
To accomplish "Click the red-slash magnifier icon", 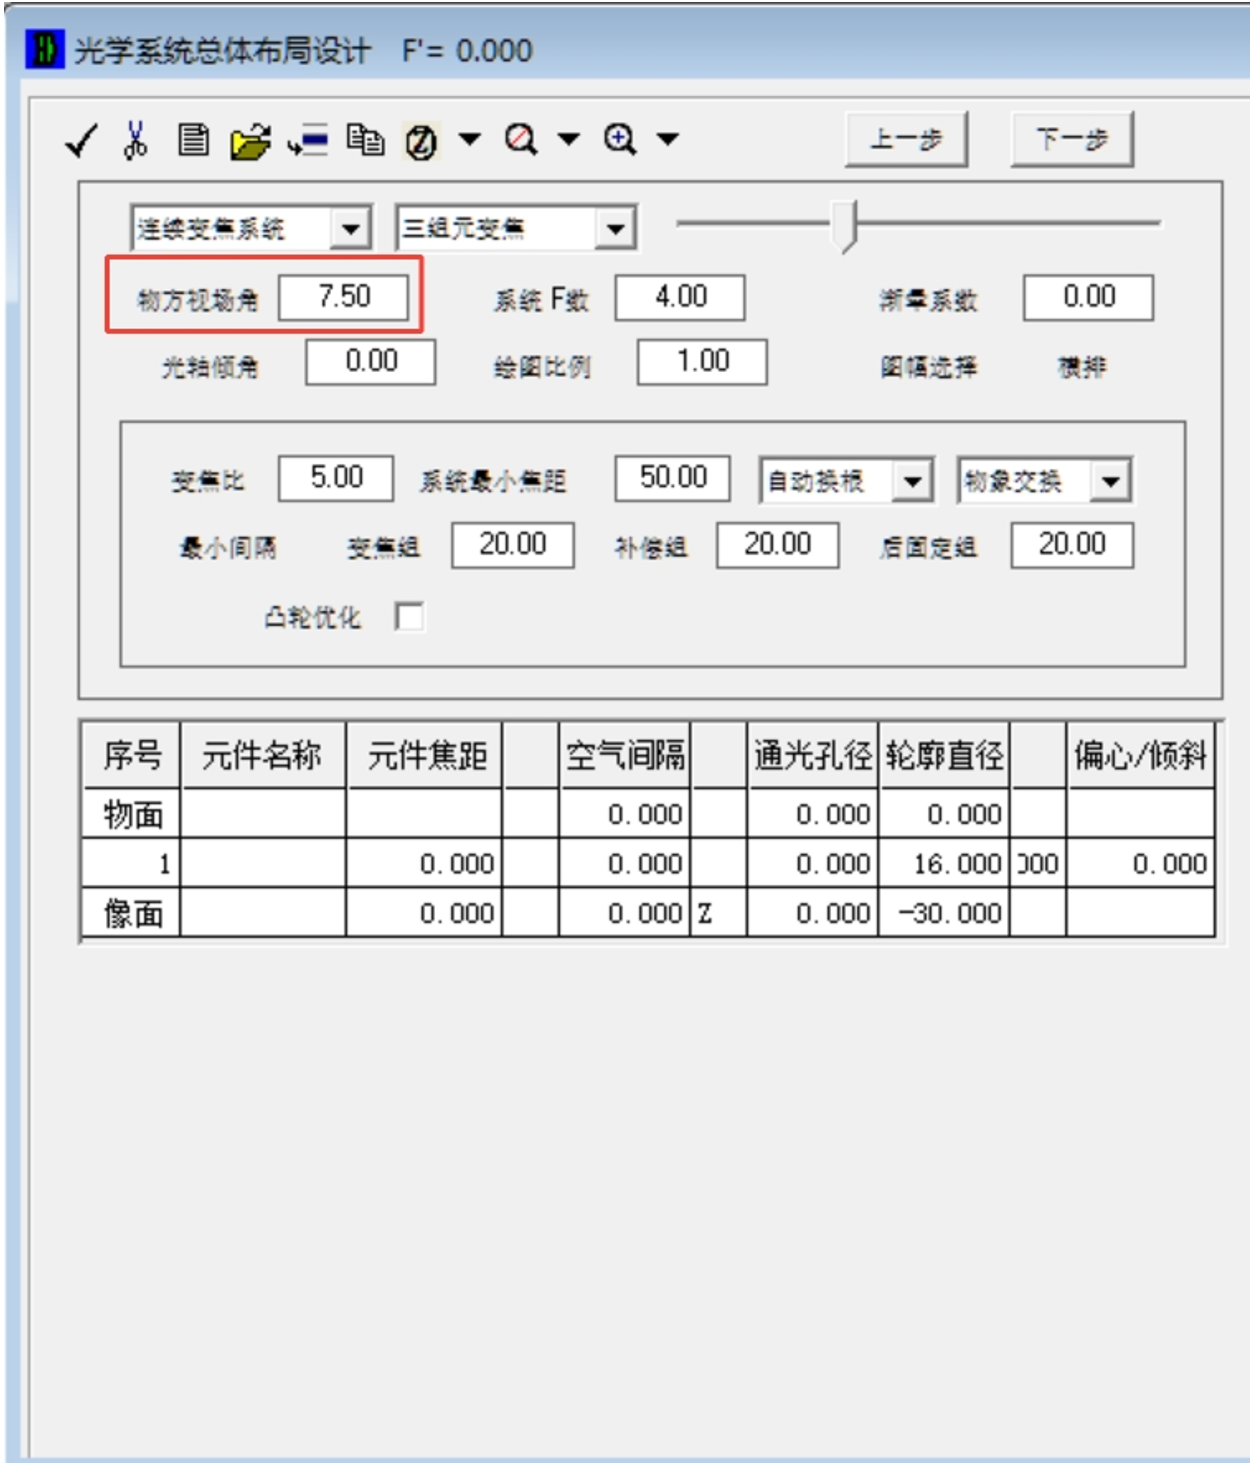I will [520, 139].
